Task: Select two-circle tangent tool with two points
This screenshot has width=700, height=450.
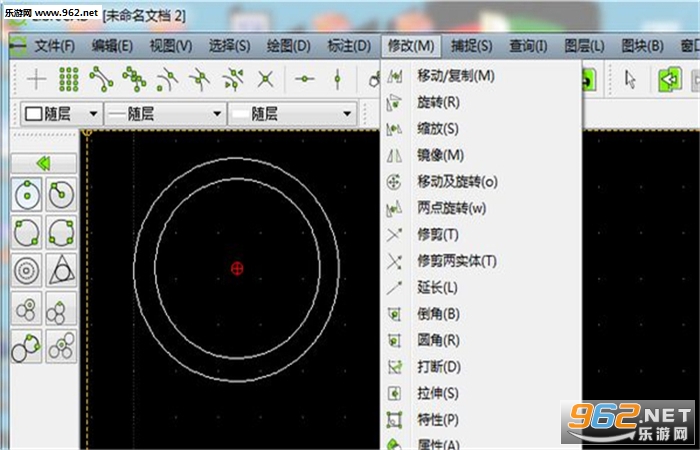Action: (27, 346)
